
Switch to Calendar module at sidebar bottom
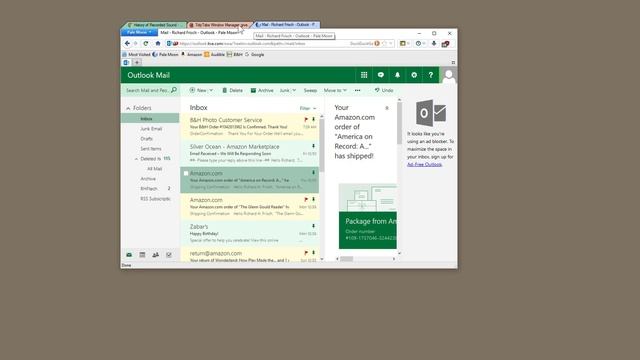point(142,255)
